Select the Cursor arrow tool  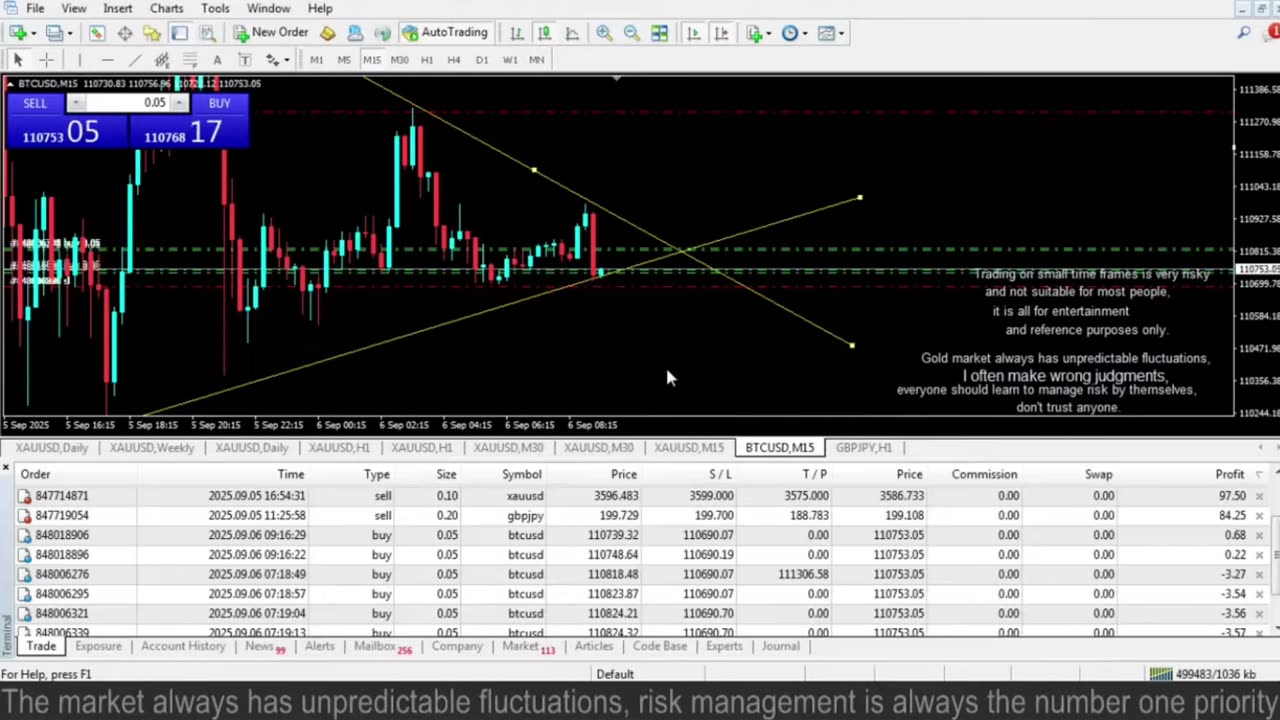pos(17,60)
